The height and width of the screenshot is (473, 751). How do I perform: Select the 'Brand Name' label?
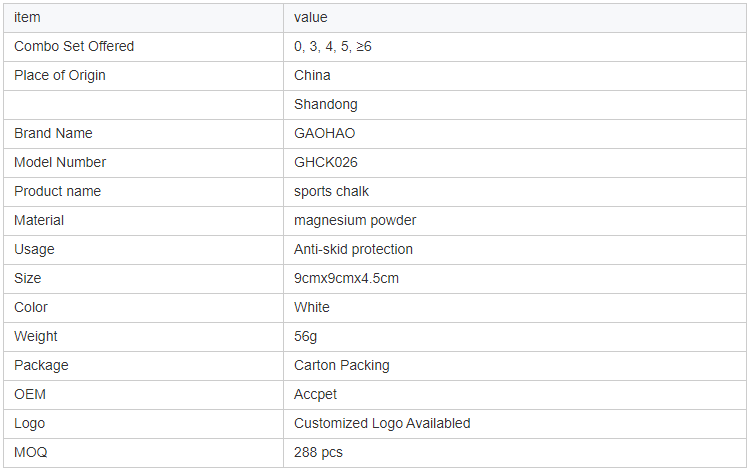tap(53, 133)
